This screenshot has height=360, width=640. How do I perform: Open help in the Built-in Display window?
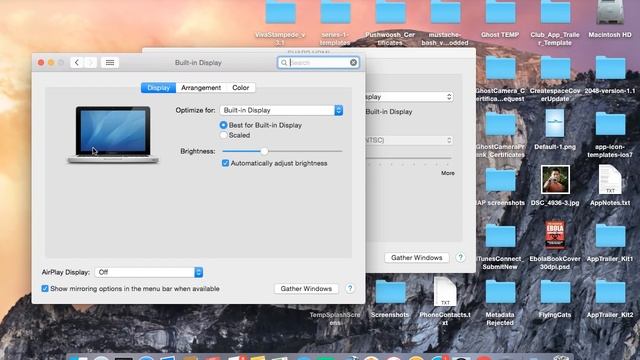point(350,288)
